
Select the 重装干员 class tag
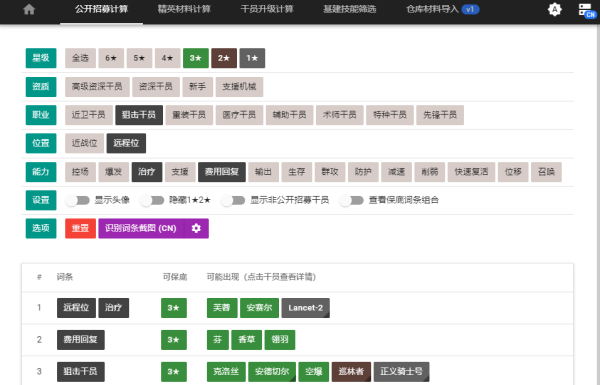tap(189, 115)
